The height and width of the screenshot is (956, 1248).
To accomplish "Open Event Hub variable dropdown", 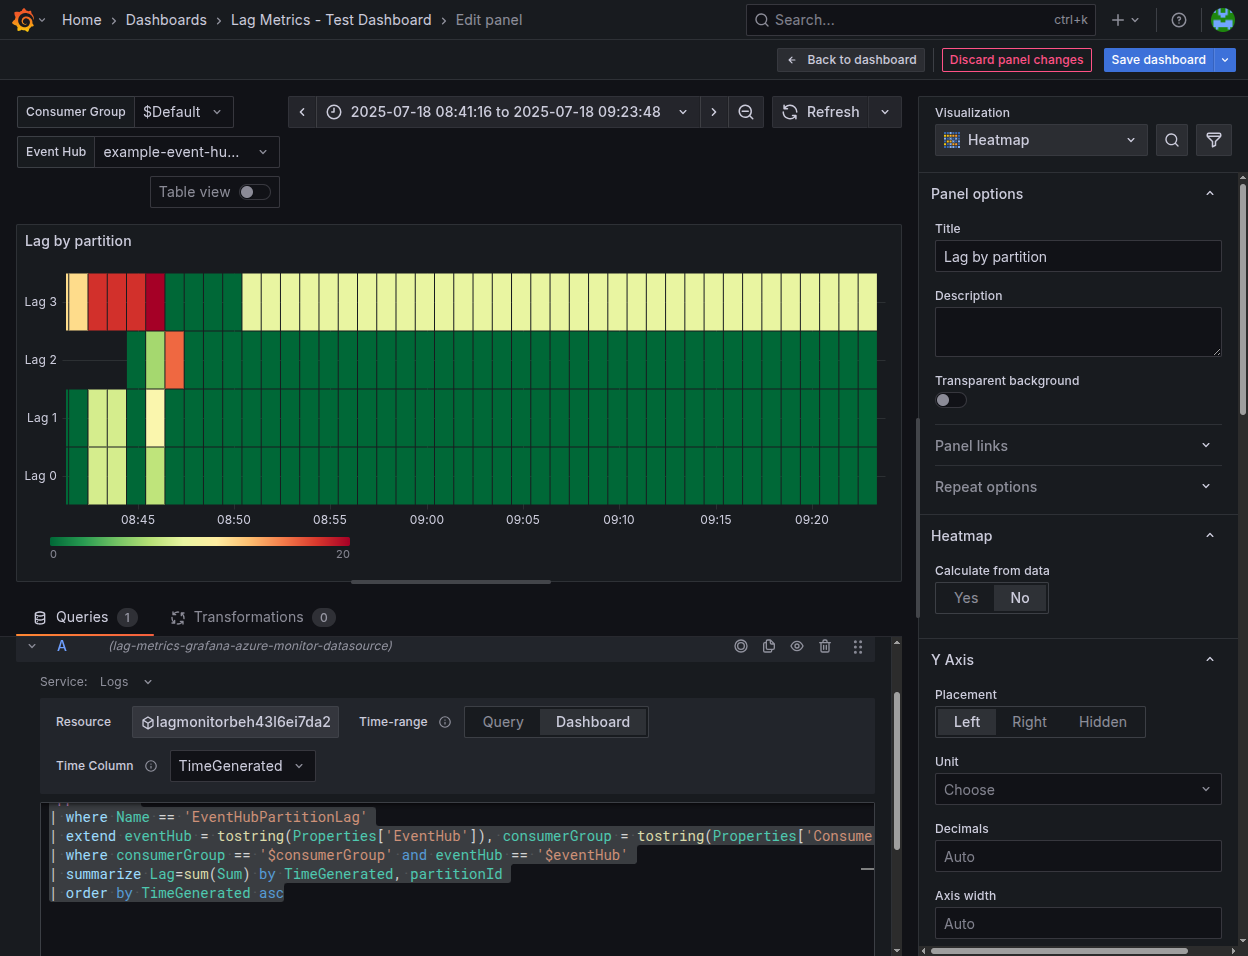I will click(187, 152).
